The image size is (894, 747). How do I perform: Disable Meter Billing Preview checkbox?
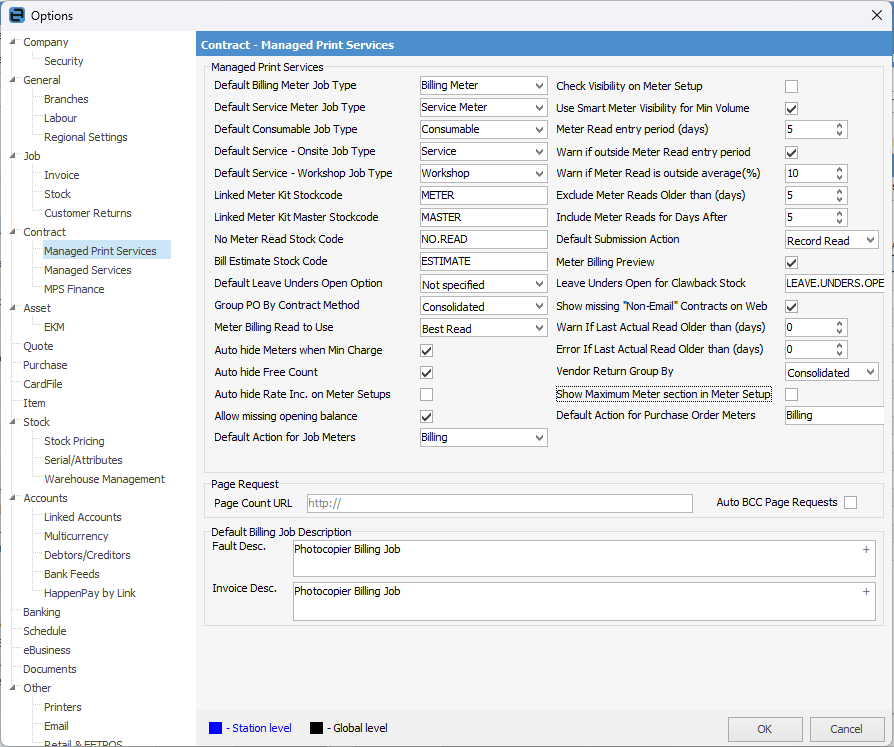tap(791, 262)
